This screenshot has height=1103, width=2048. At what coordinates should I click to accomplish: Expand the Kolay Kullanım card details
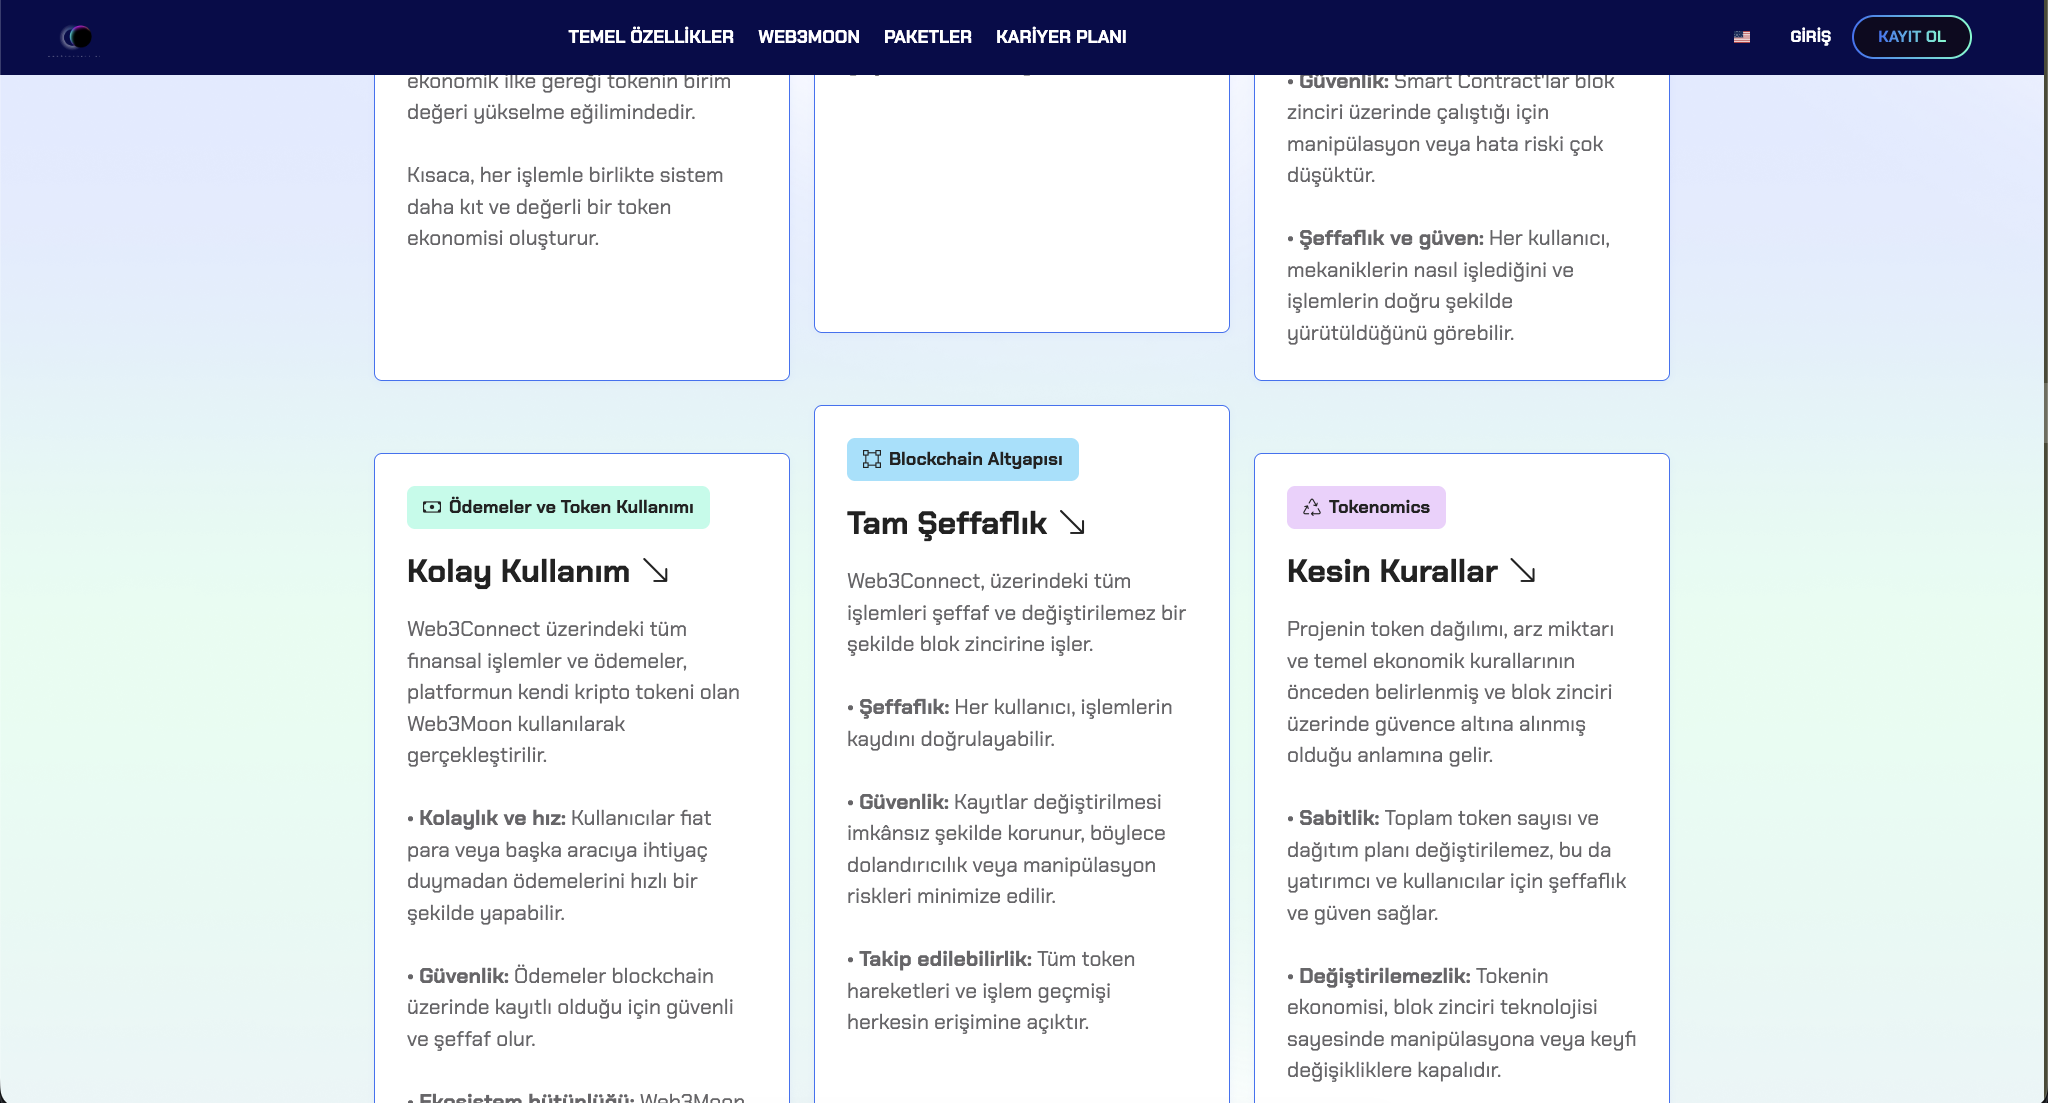click(x=518, y=572)
